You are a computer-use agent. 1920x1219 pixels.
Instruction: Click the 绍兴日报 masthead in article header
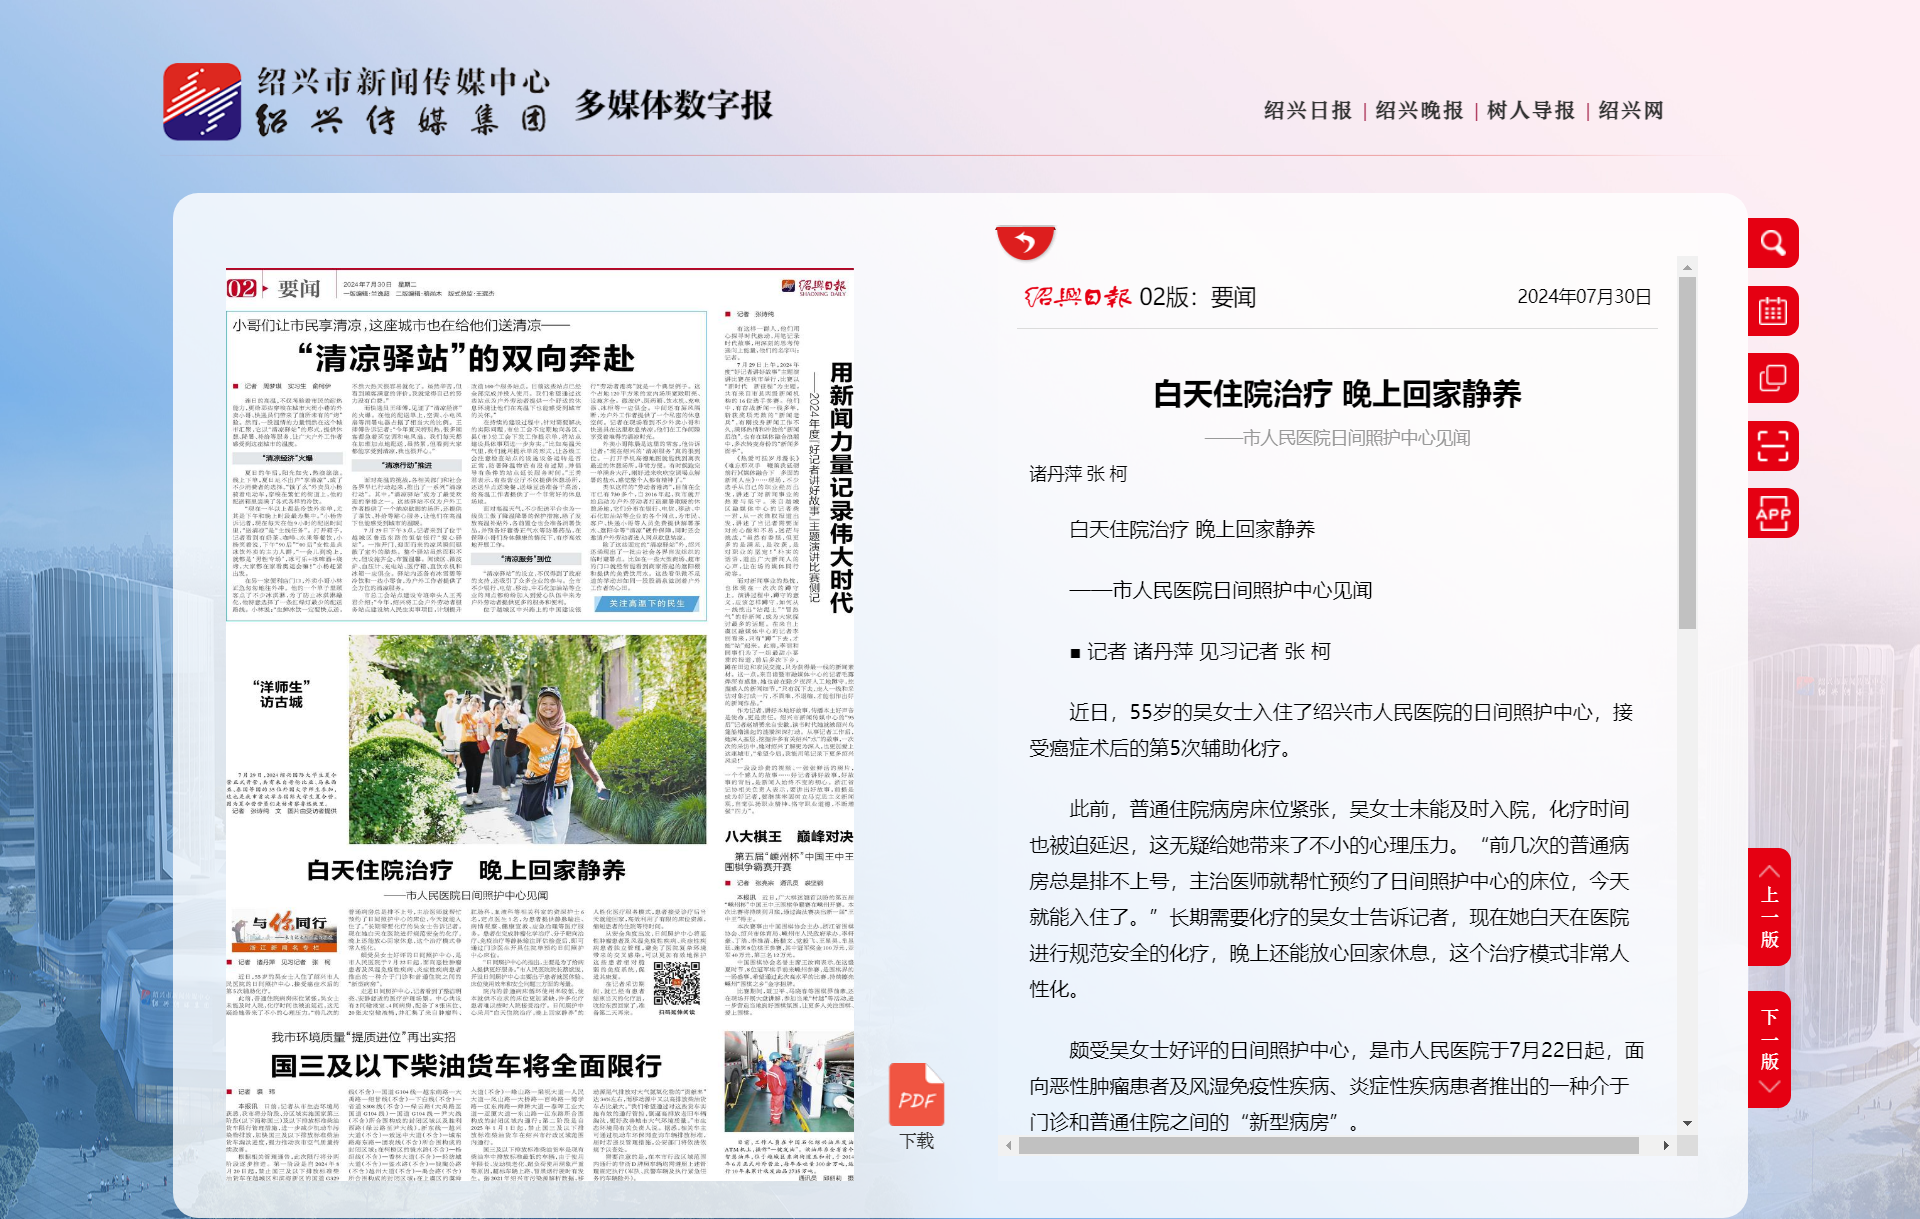point(1078,297)
